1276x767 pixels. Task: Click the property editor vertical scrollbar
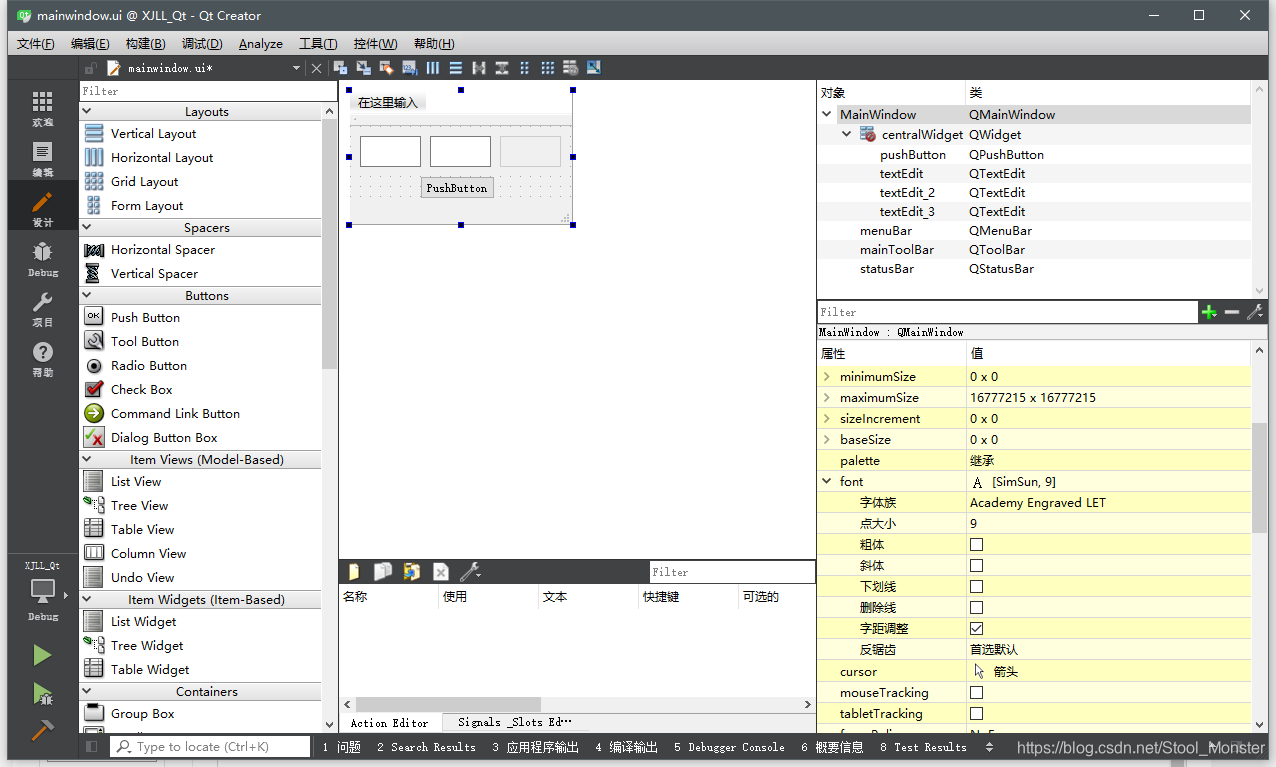1259,478
